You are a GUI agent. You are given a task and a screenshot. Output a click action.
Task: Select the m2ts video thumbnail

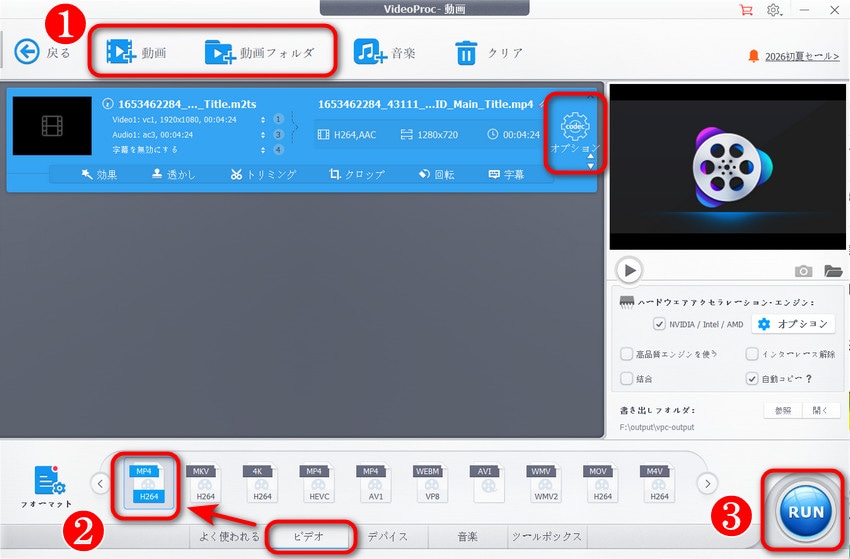click(x=52, y=126)
